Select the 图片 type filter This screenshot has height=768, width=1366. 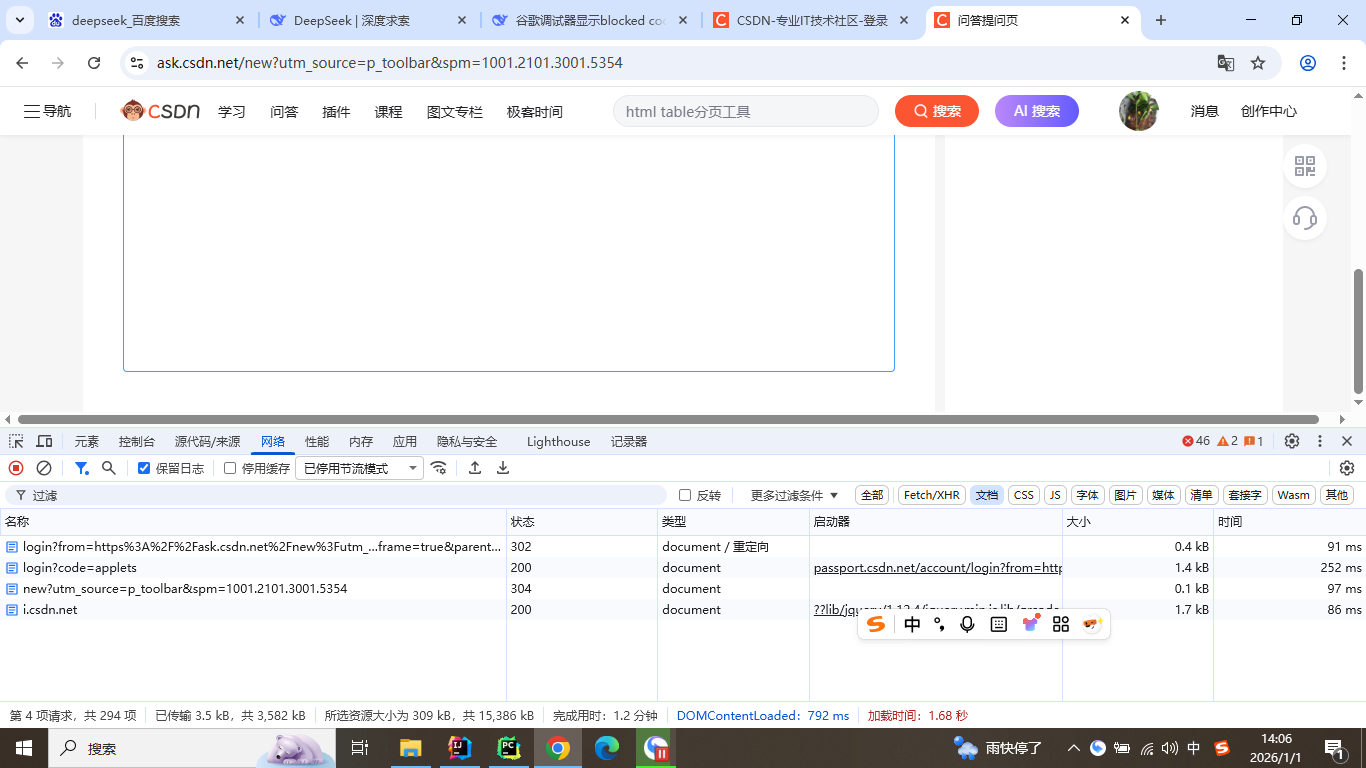pyautogui.click(x=1125, y=495)
